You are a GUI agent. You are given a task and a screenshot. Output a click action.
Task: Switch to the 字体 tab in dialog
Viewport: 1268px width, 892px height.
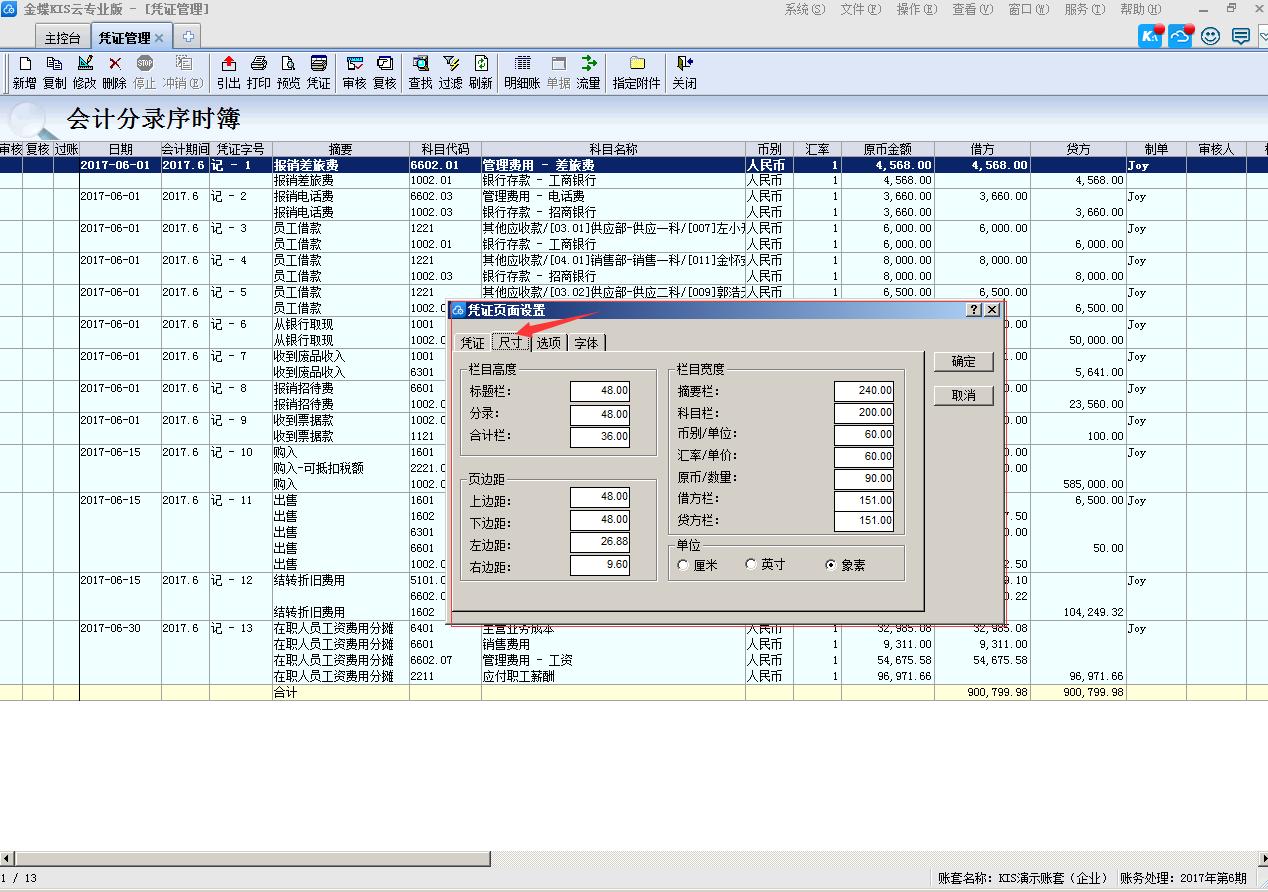pyautogui.click(x=586, y=343)
